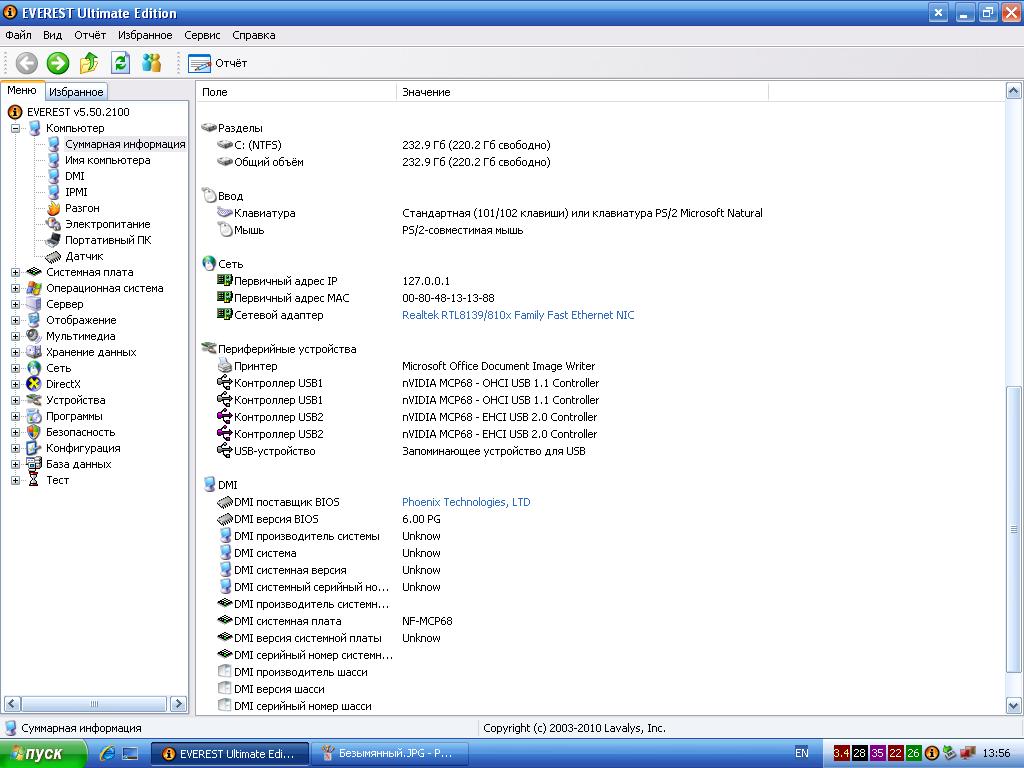Viewport: 1024px width, 768px height.
Task: Open the Избранное menu in menu bar
Action: pos(145,35)
